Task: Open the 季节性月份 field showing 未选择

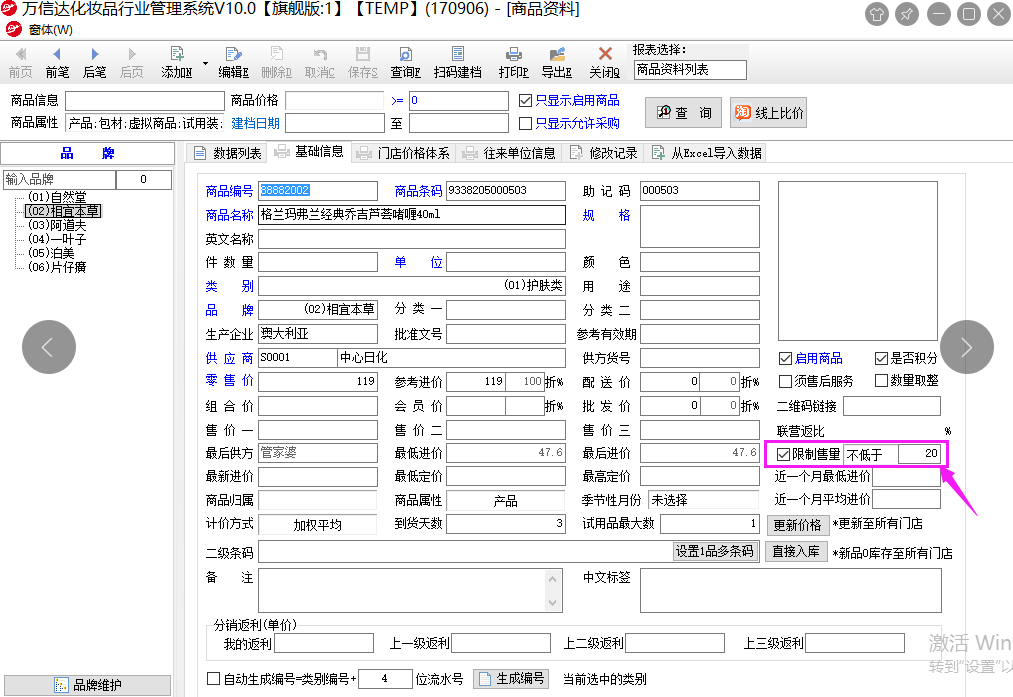Action: coord(704,500)
